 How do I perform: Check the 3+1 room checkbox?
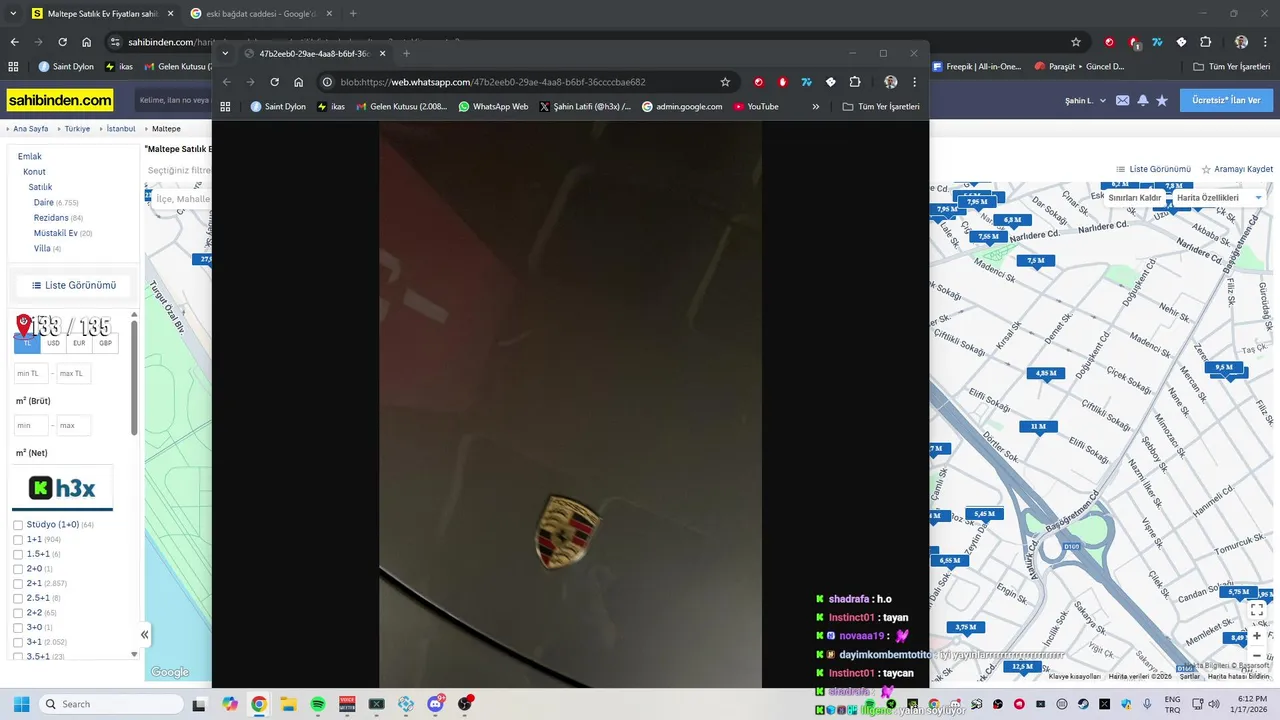pos(18,642)
